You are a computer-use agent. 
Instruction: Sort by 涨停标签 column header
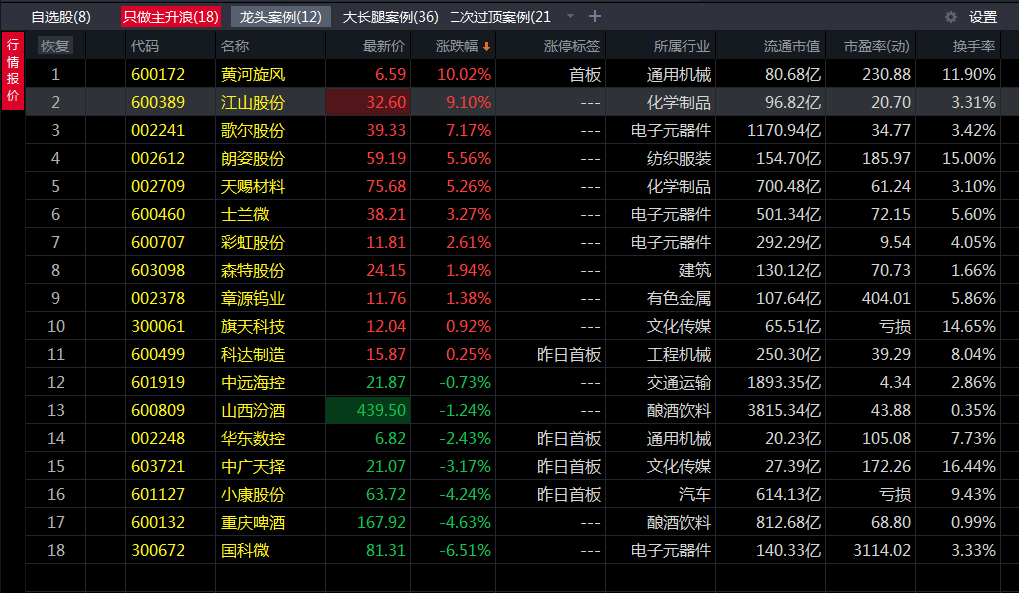coord(572,46)
